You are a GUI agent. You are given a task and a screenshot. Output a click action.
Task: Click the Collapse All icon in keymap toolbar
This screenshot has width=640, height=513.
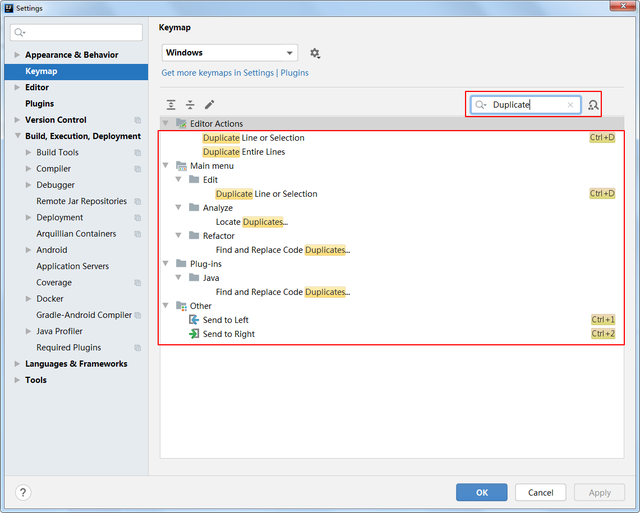tap(190, 105)
